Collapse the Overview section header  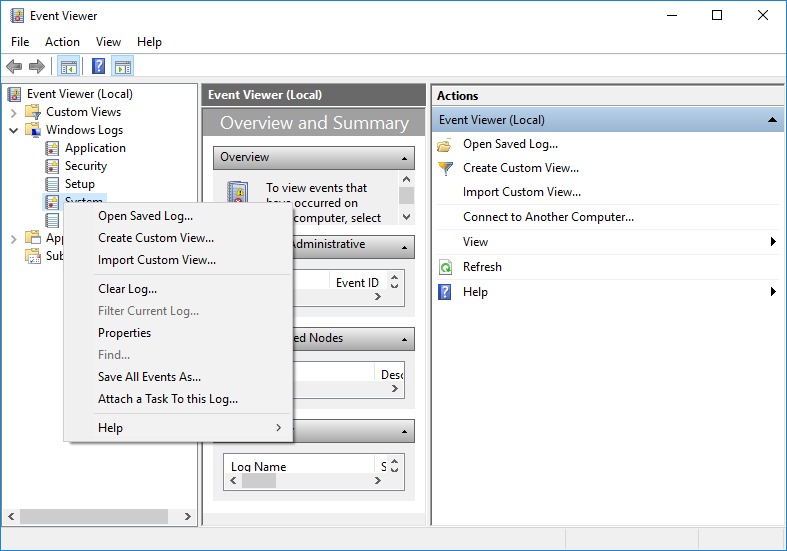tap(405, 158)
